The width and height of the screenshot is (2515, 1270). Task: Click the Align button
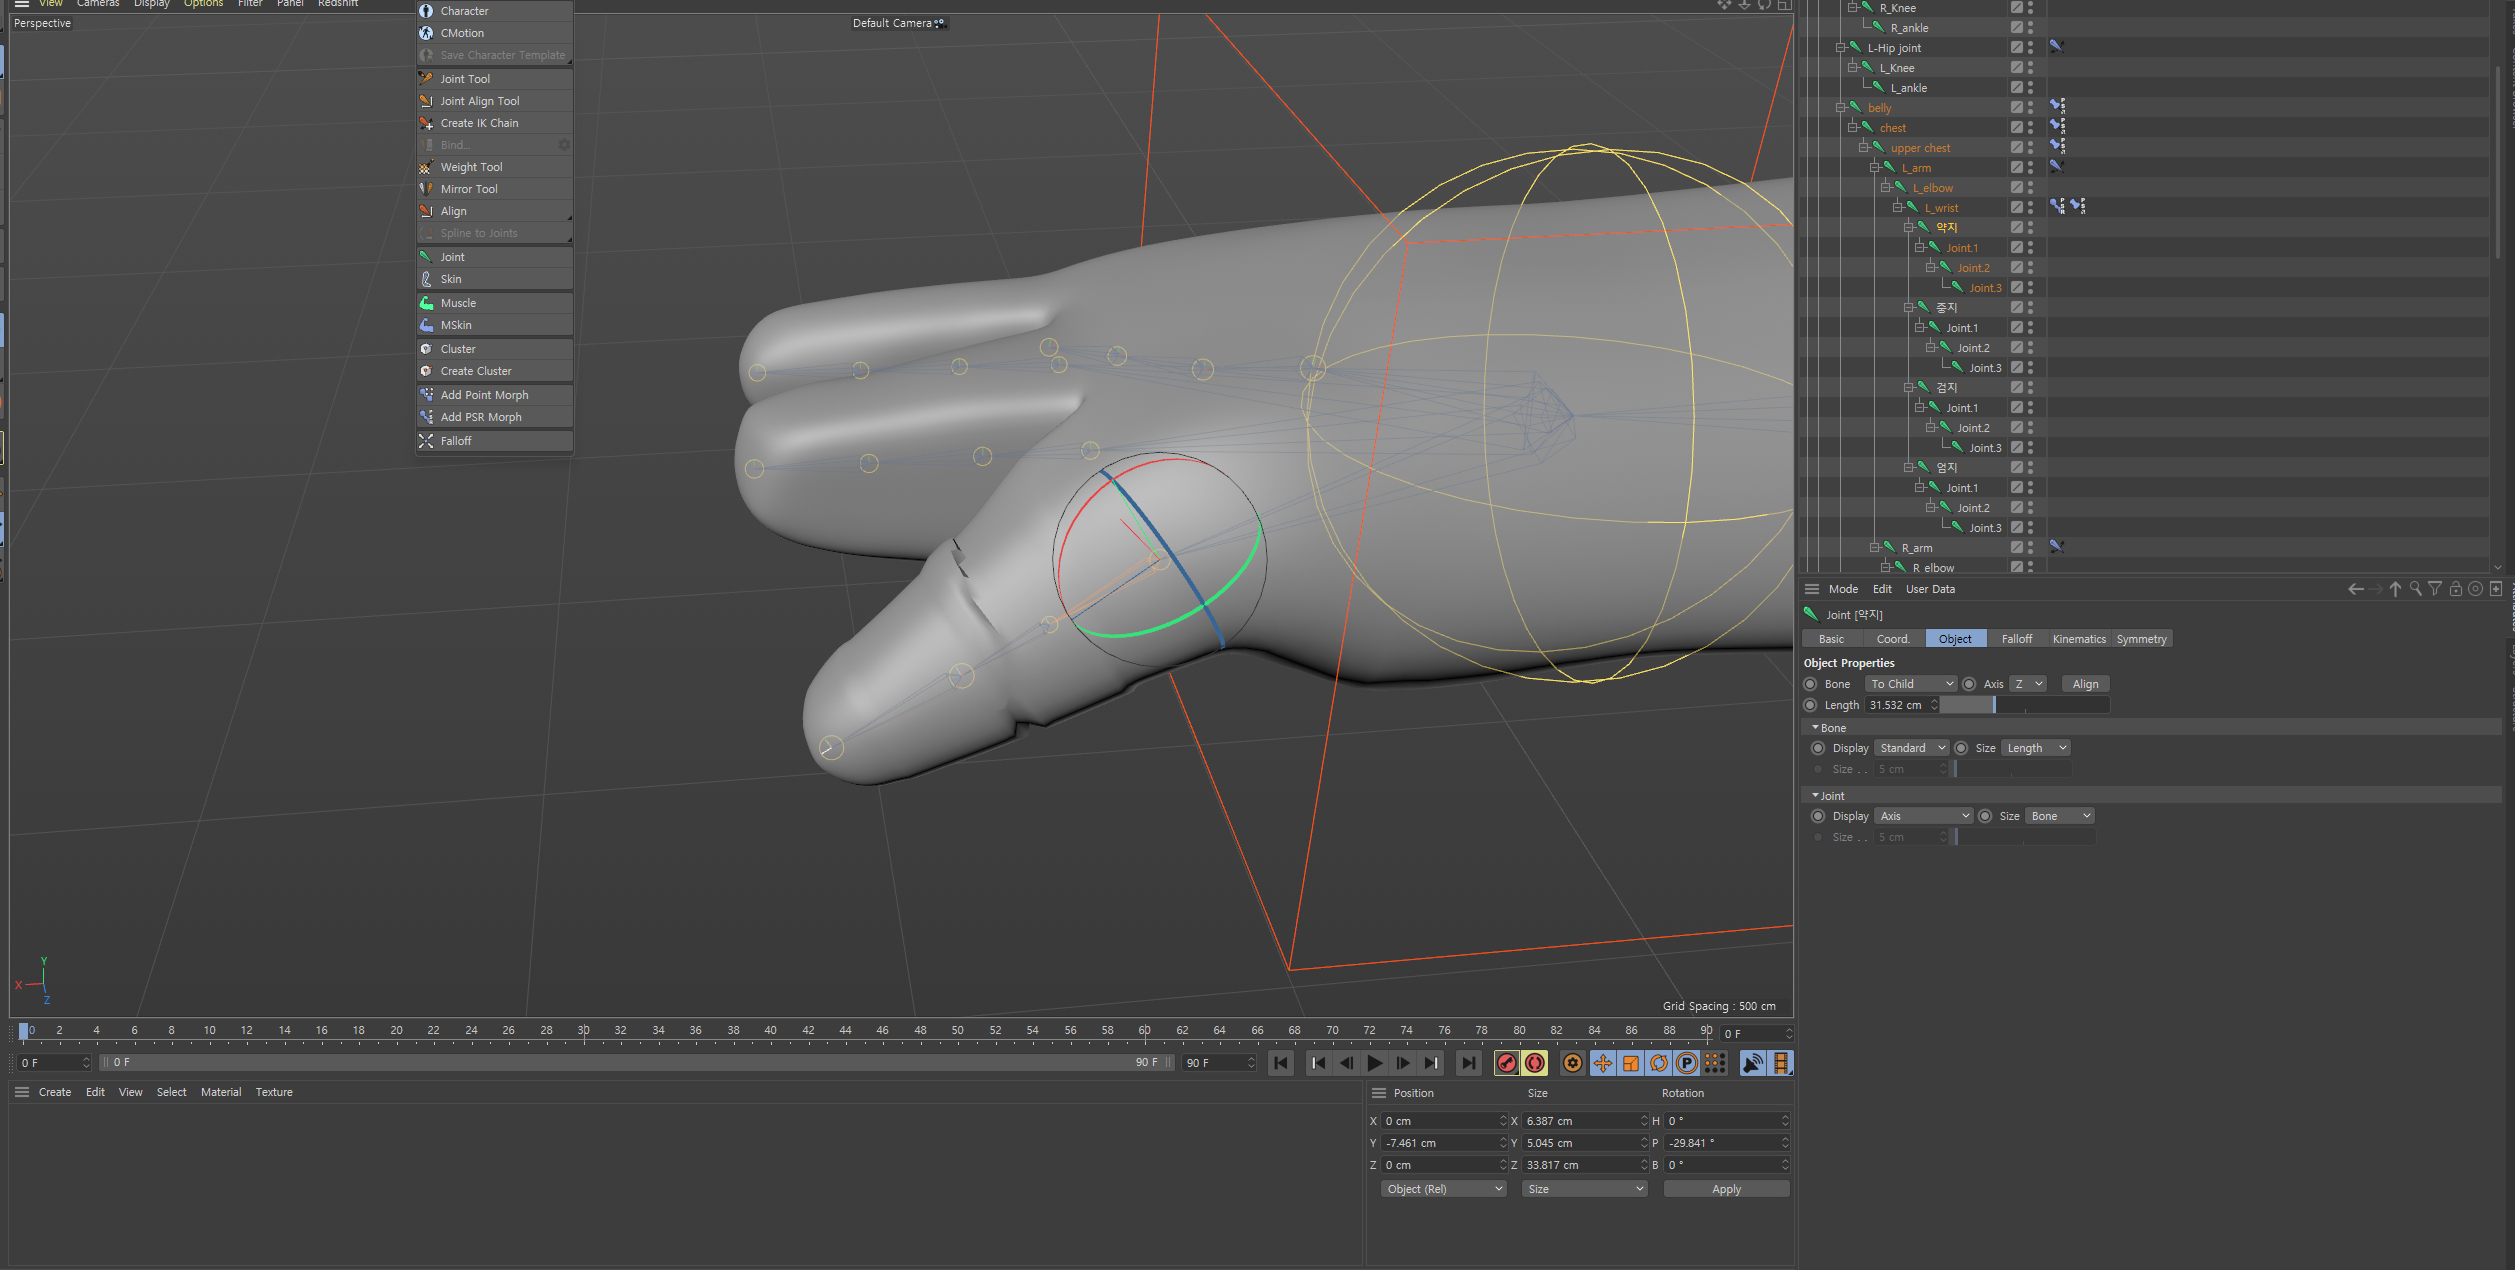(2086, 684)
